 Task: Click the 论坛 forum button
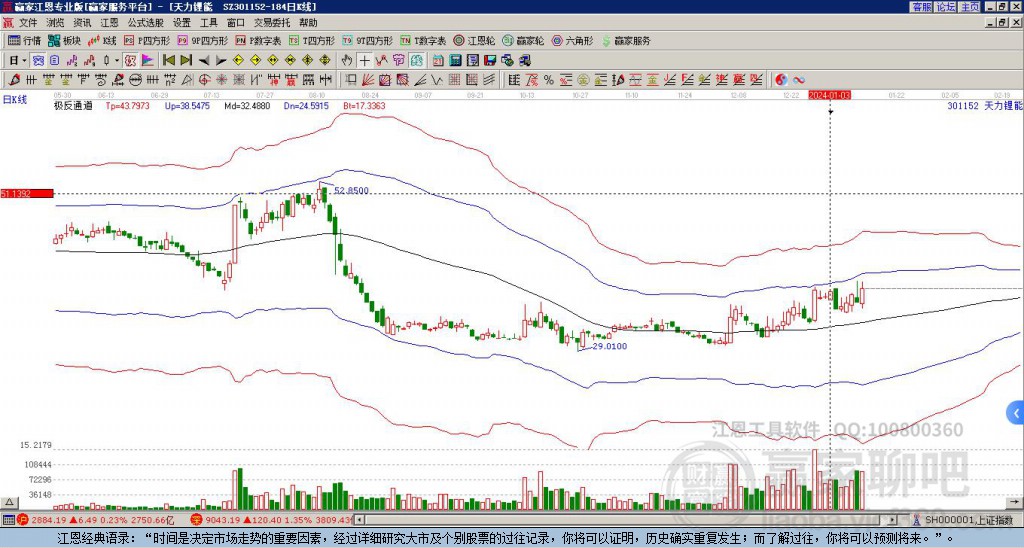(945, 7)
